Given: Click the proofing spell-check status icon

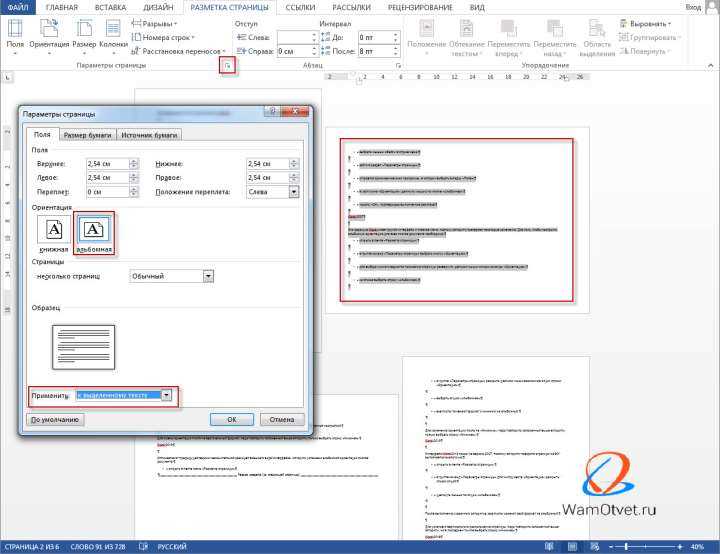Looking at the screenshot, I should tap(143, 547).
